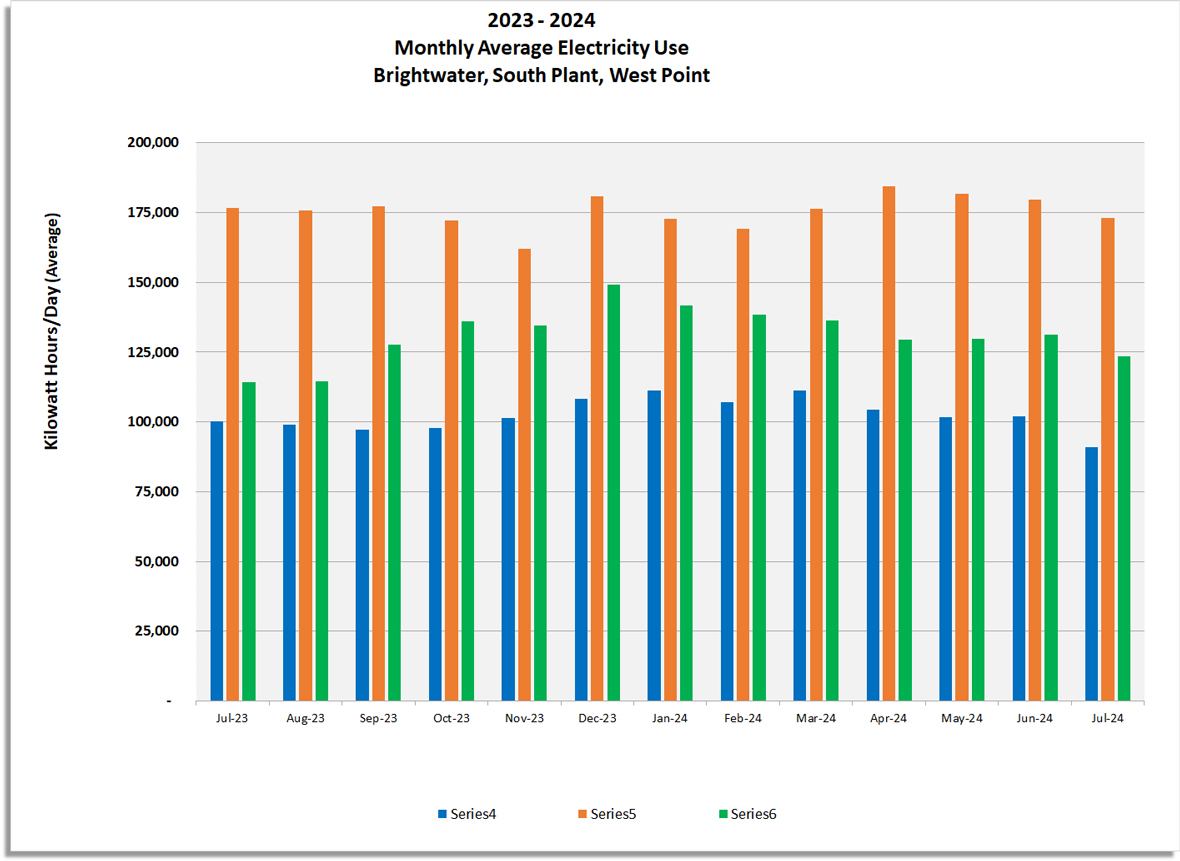Select the blue bar for Mar-24

[x=799, y=546]
